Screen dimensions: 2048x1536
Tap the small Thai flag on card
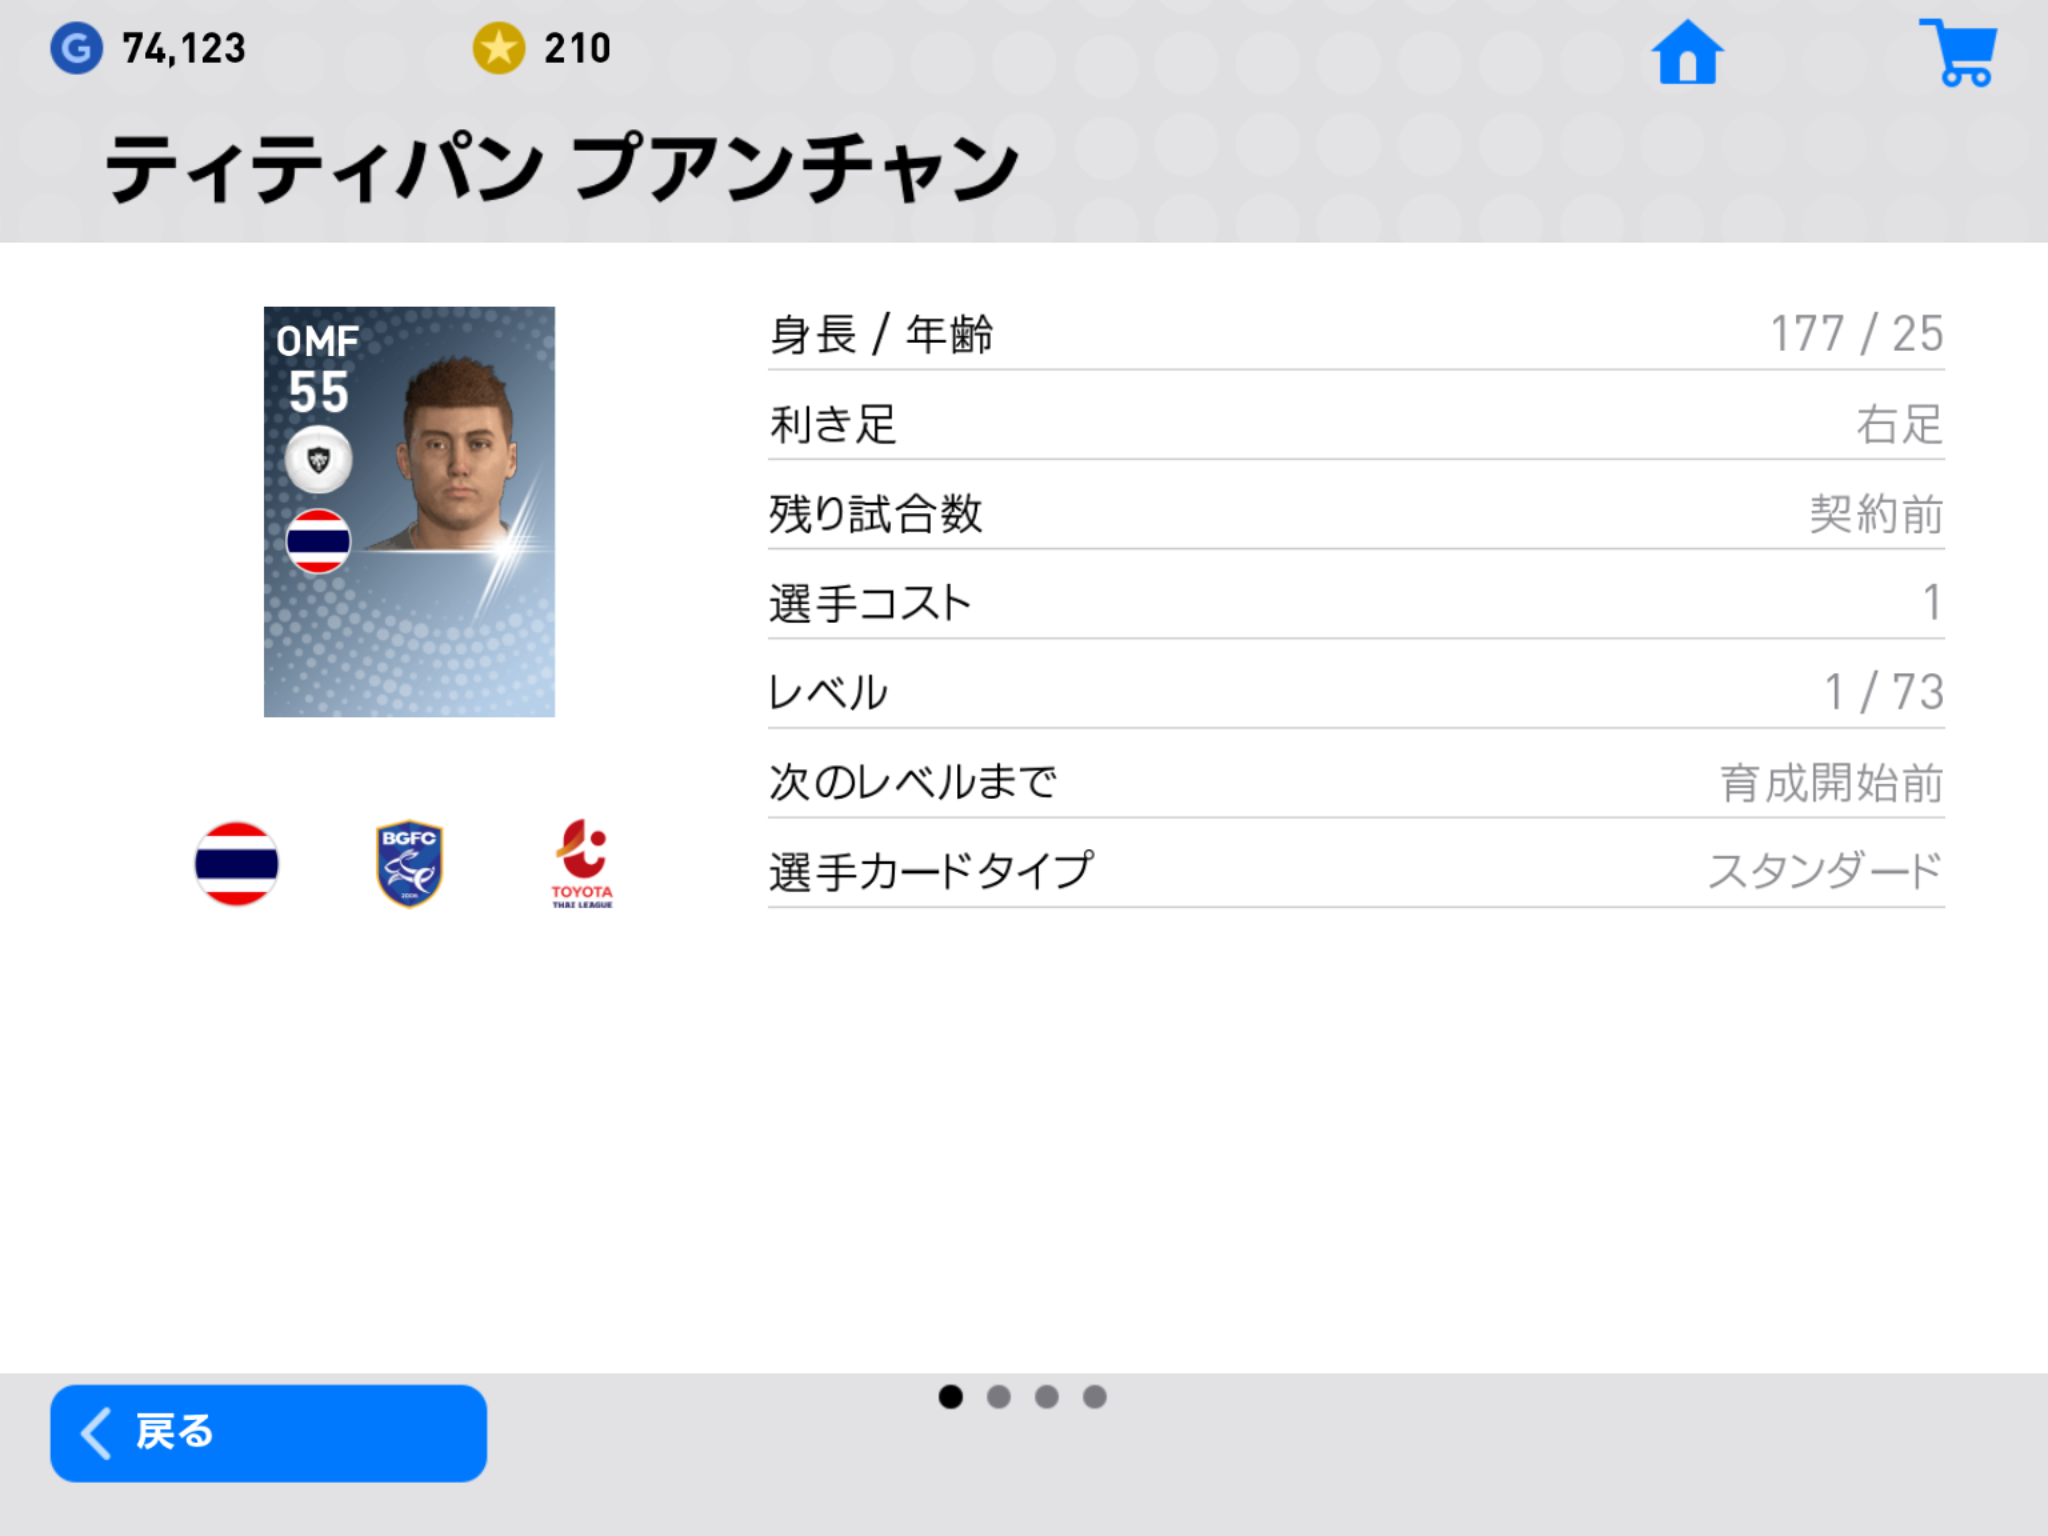[318, 541]
